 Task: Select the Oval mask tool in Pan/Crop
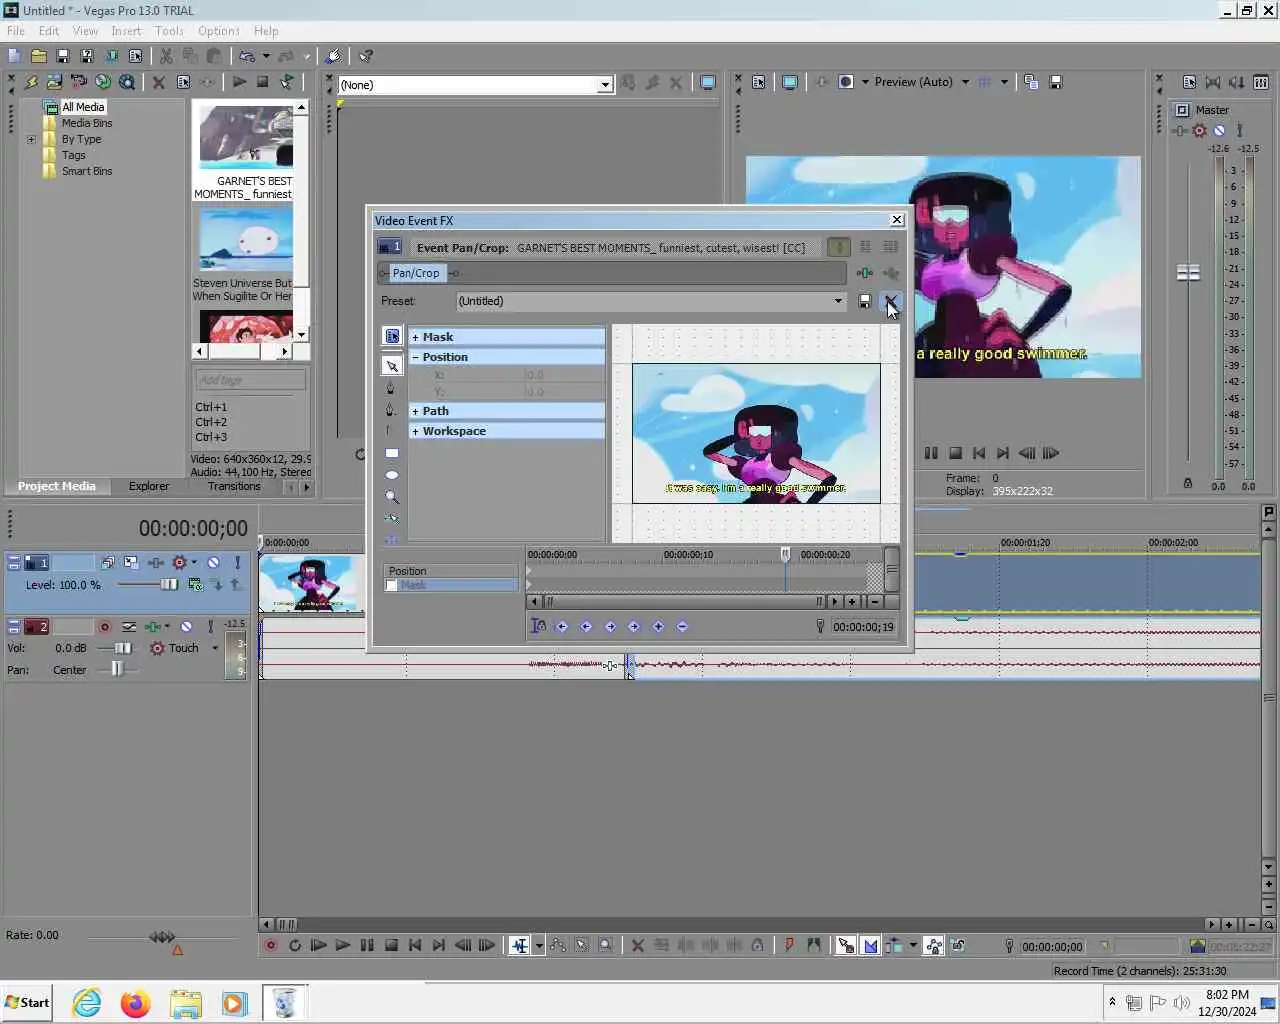392,475
